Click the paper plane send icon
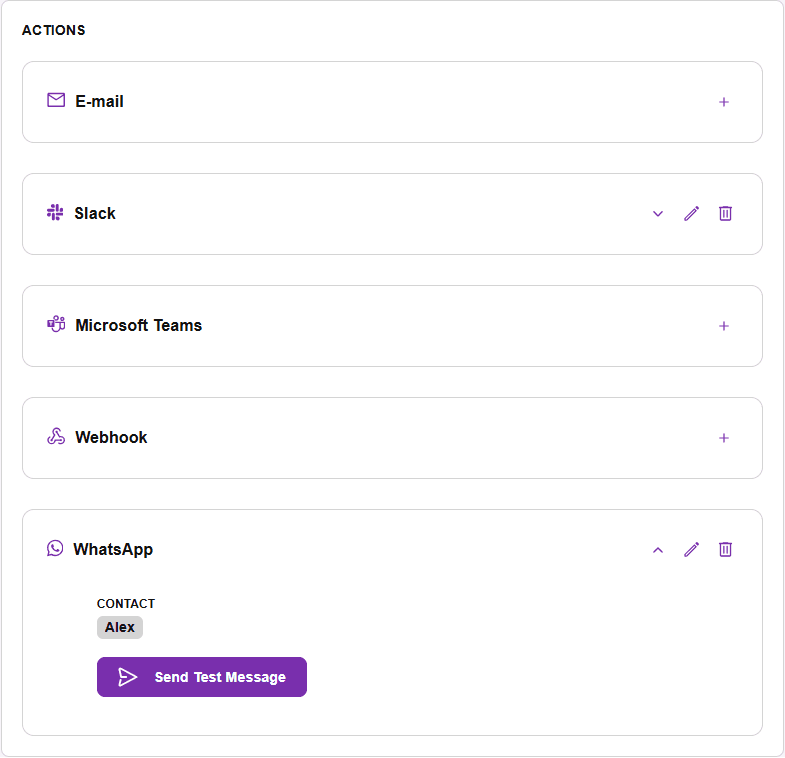The height and width of the screenshot is (758, 785). pyautogui.click(x=127, y=677)
